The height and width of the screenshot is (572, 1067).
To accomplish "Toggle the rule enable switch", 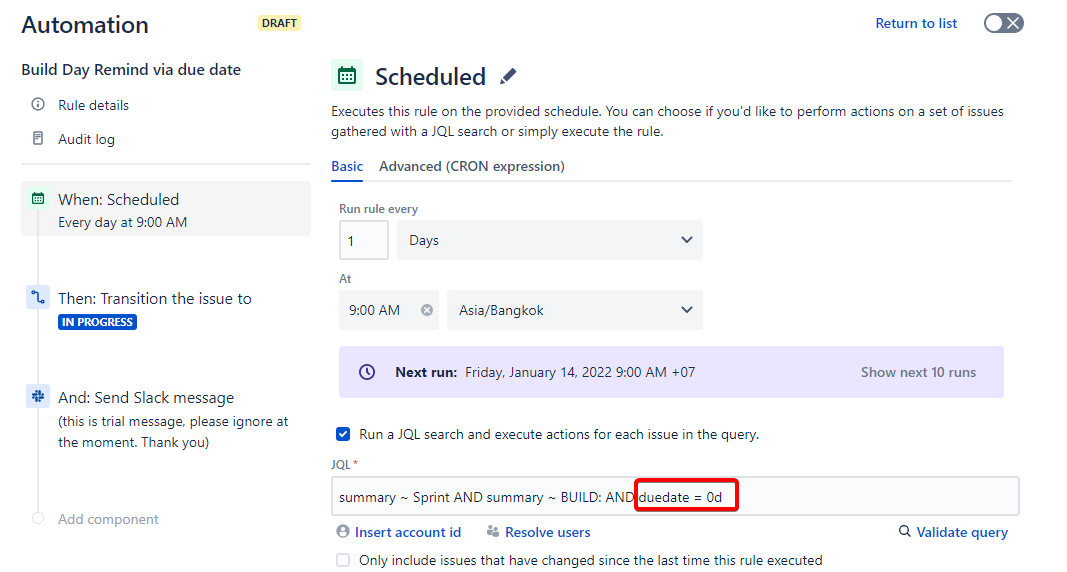I will click(1004, 23).
